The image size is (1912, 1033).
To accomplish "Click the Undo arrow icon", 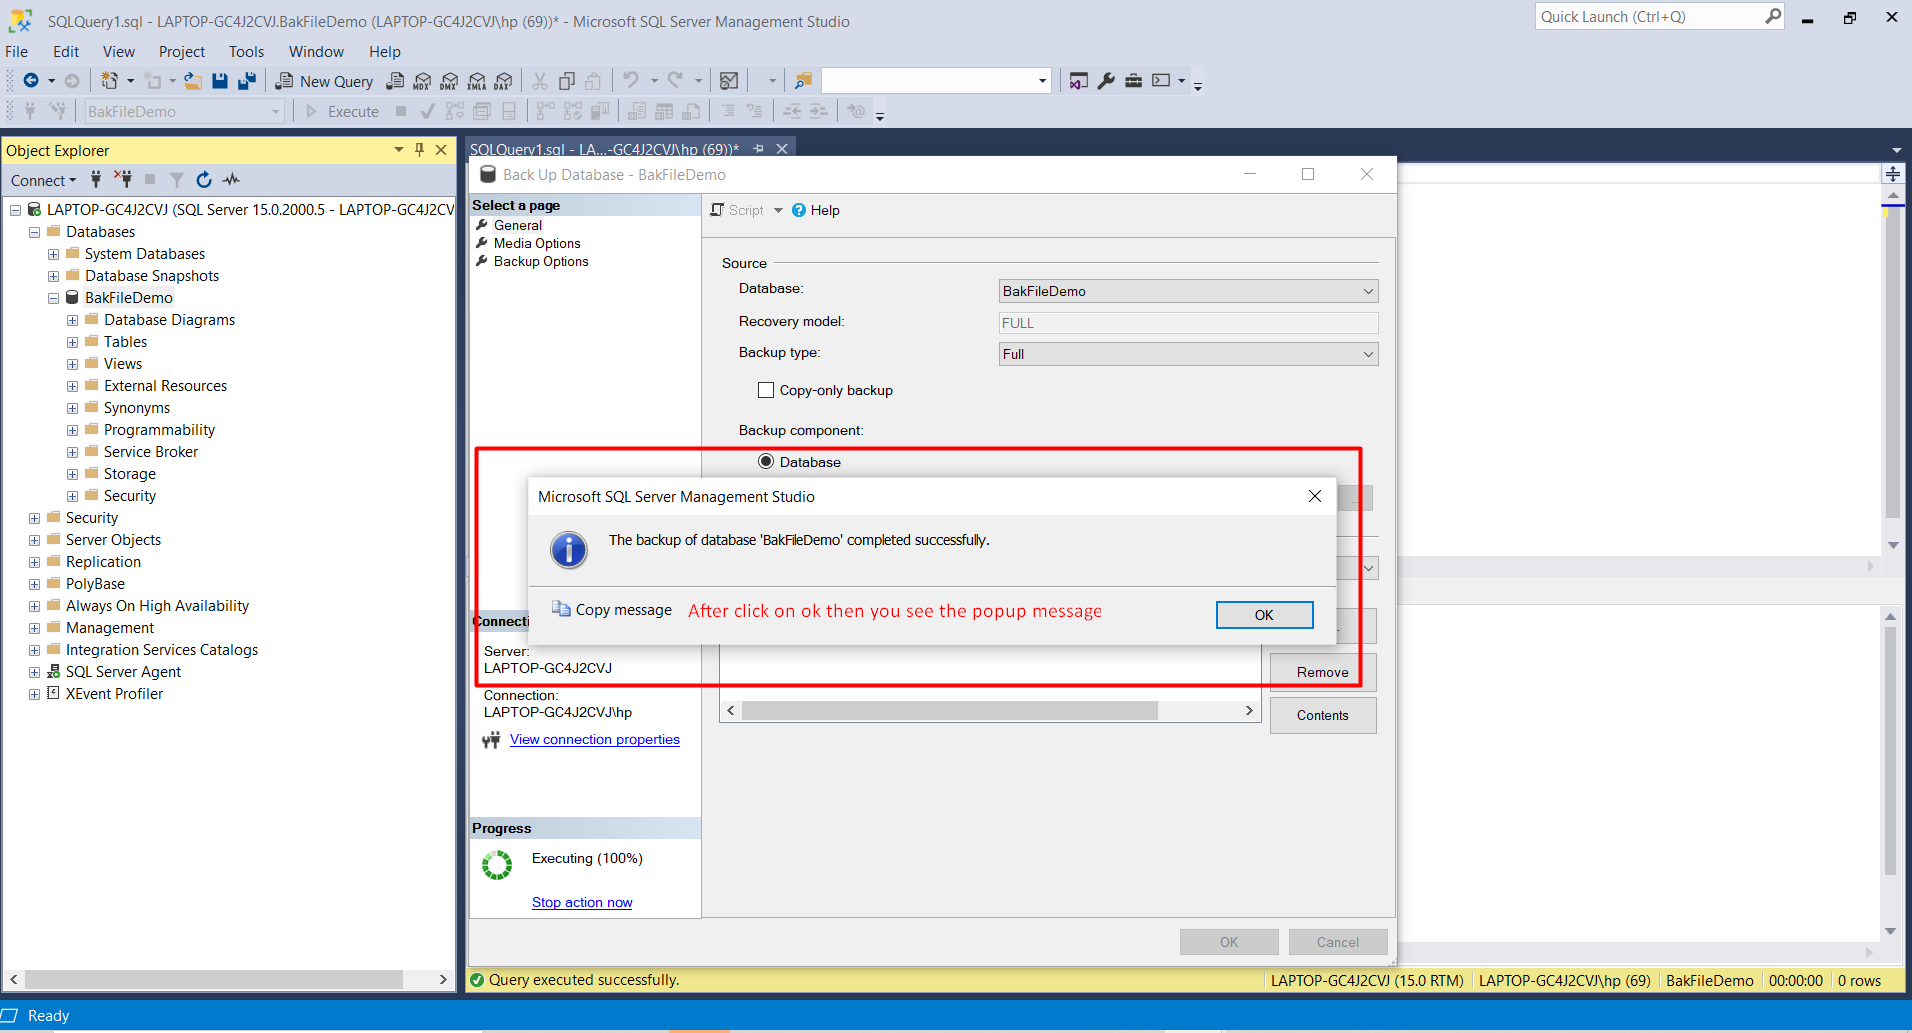I will 631,81.
